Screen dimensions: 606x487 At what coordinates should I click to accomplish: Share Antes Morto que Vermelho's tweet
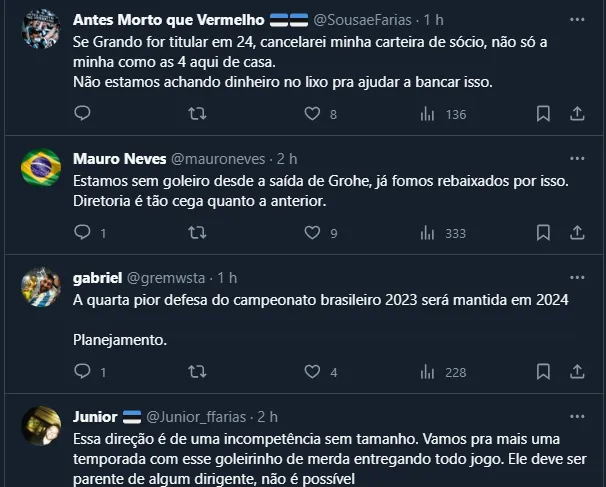pyautogui.click(x=577, y=114)
